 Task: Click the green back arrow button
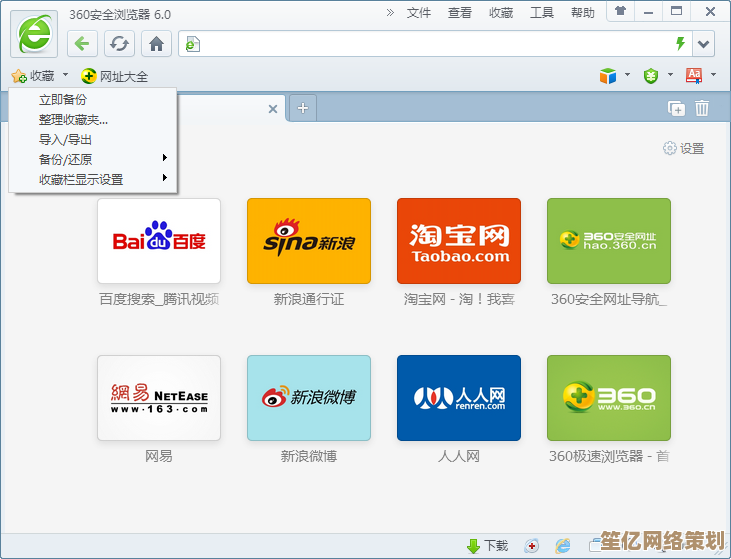click(83, 44)
